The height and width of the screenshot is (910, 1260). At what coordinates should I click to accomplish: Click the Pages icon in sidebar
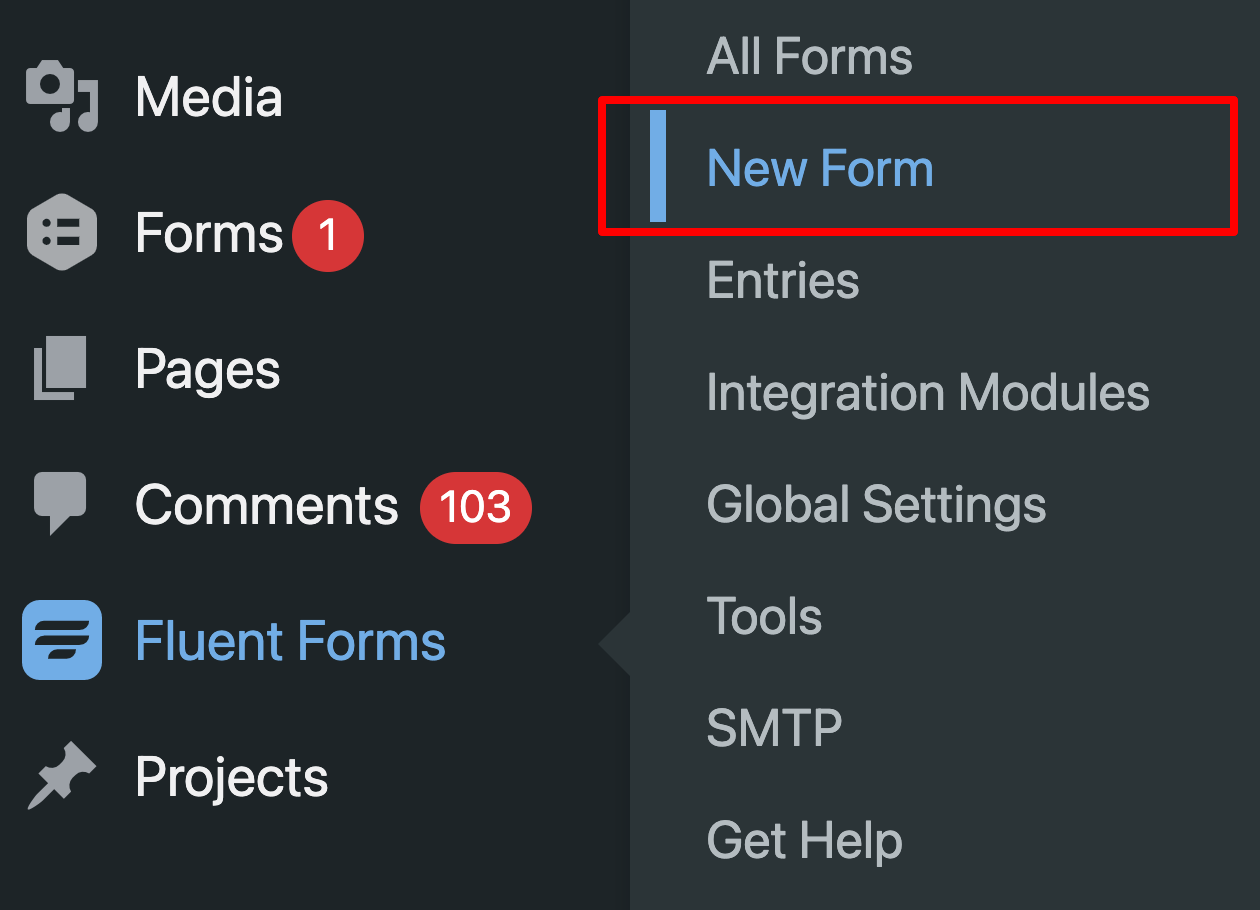click(x=60, y=370)
